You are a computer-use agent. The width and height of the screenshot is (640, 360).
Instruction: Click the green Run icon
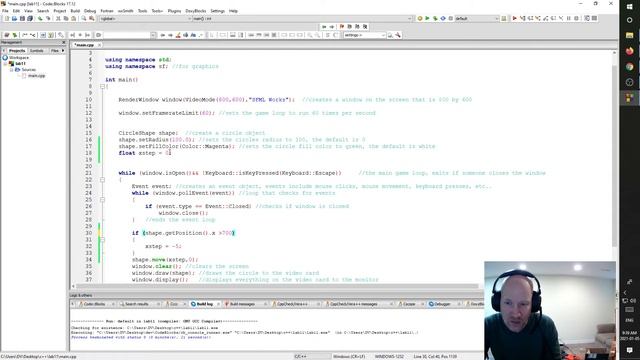tap(427, 18)
